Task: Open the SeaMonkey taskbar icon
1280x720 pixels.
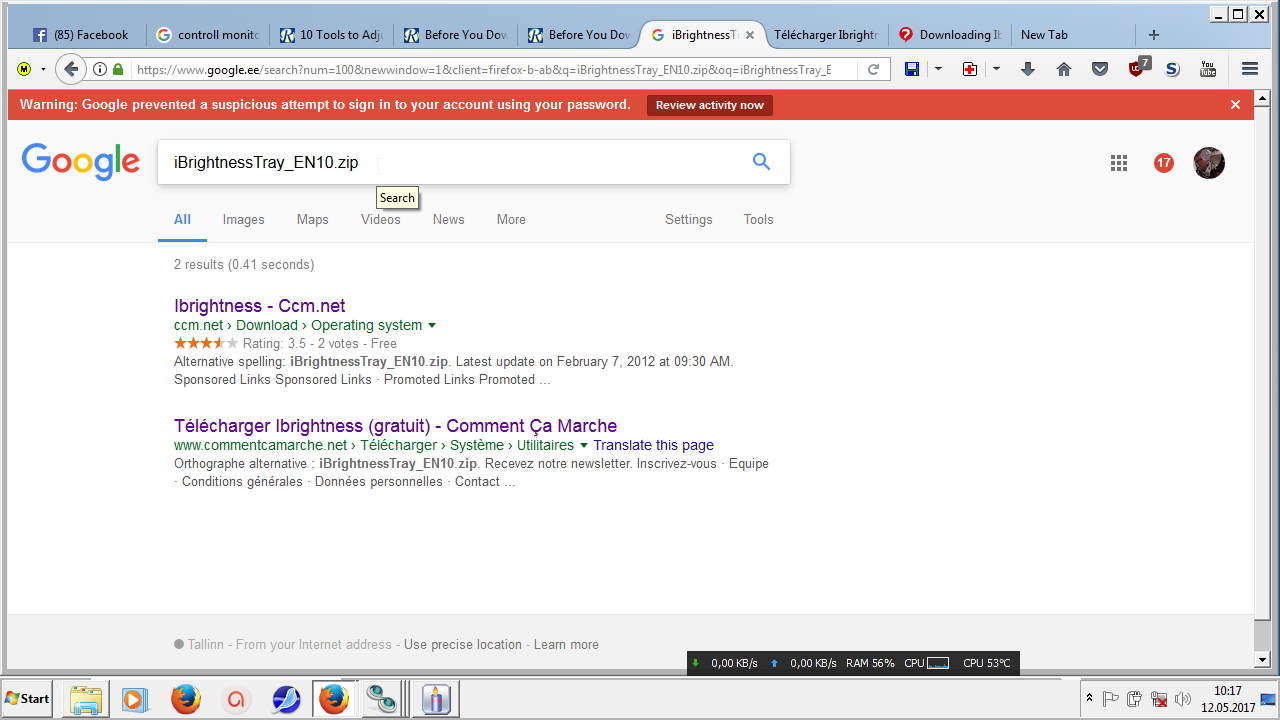Action: coord(285,698)
